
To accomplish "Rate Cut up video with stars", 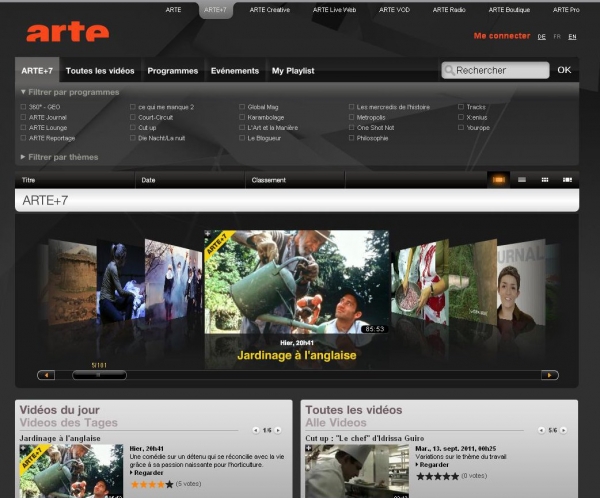I will tap(437, 476).
